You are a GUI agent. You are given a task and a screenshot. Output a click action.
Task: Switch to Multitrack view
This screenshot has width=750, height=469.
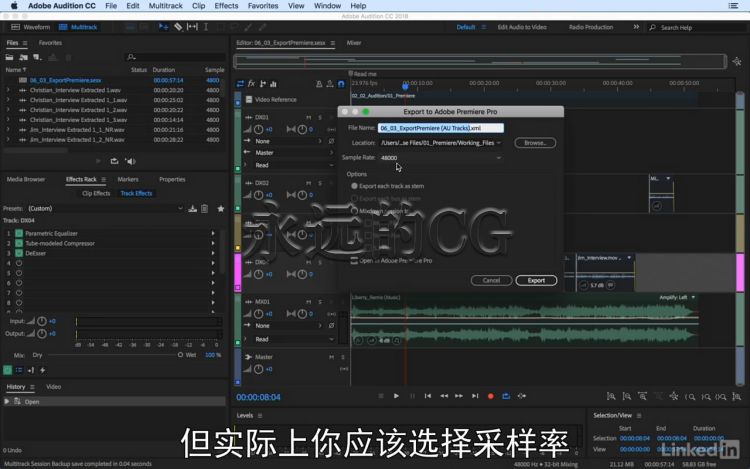[x=78, y=27]
